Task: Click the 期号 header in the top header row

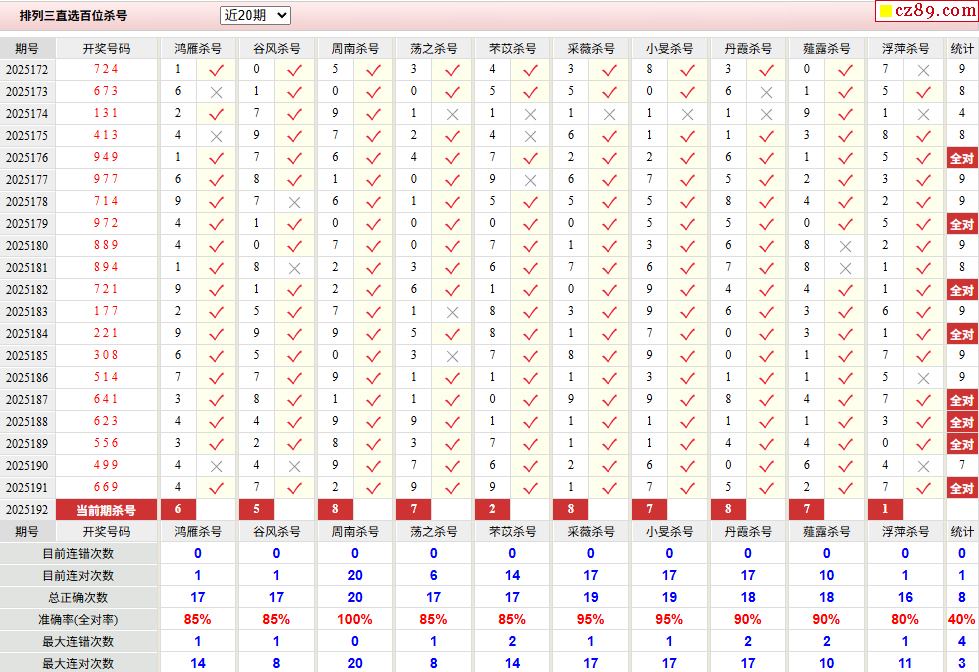Action: click(x=27, y=49)
